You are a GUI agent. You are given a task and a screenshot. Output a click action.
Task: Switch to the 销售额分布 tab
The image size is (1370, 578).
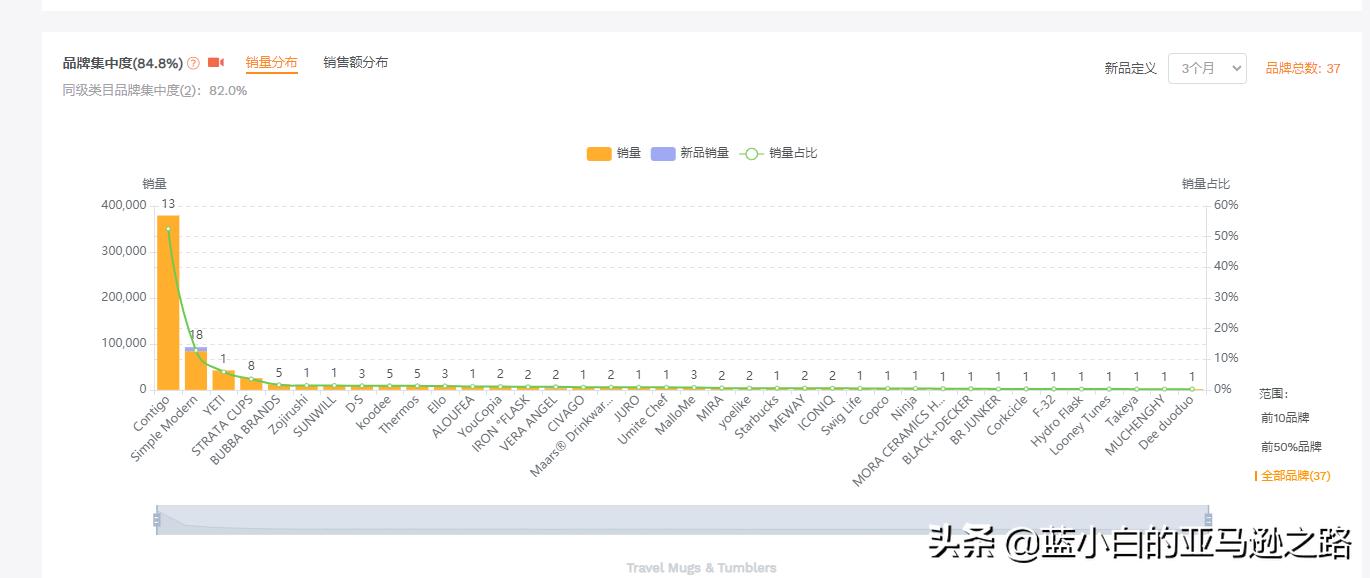[355, 63]
